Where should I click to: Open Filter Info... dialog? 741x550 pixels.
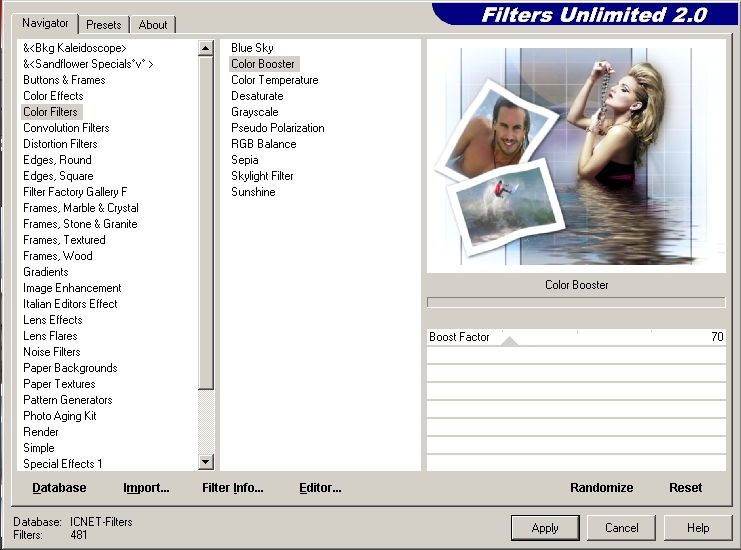click(233, 488)
